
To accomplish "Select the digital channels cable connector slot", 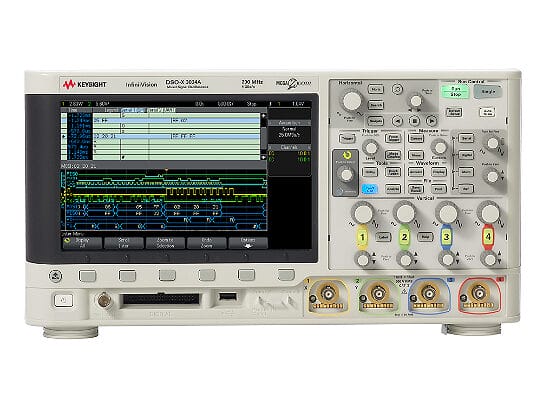I will coord(161,299).
